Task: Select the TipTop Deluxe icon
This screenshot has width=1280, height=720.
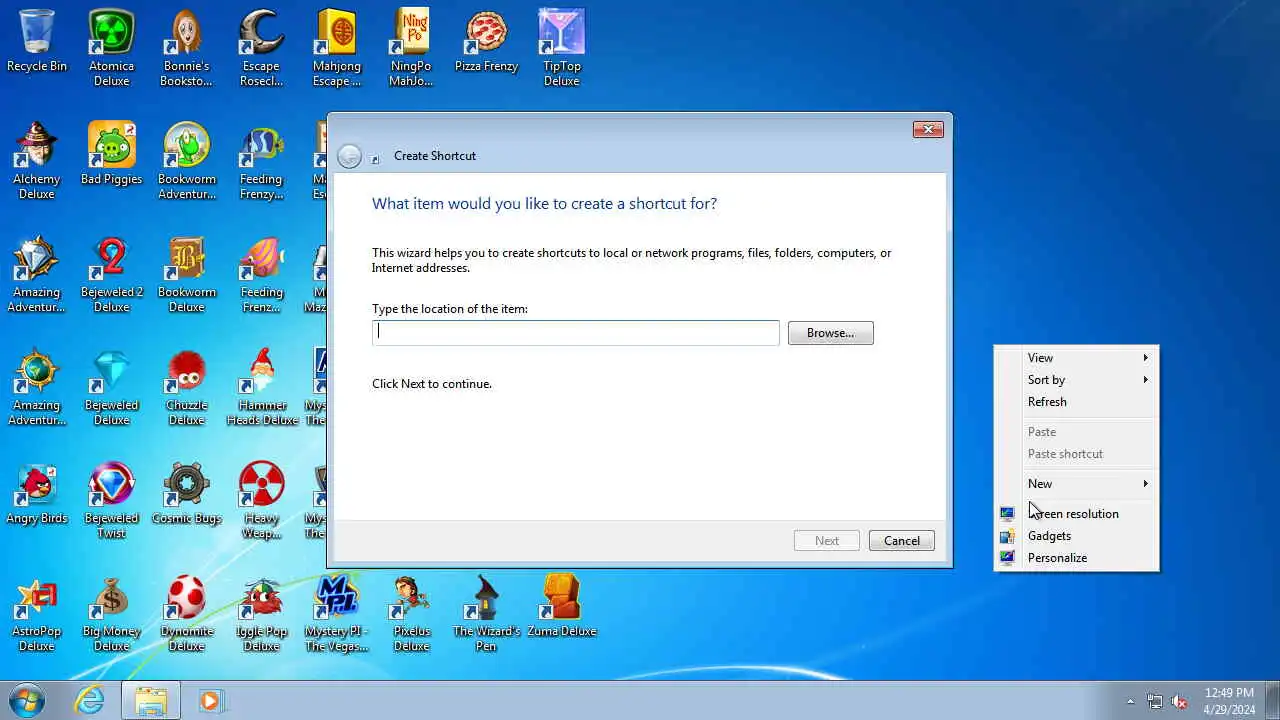Action: click(561, 48)
